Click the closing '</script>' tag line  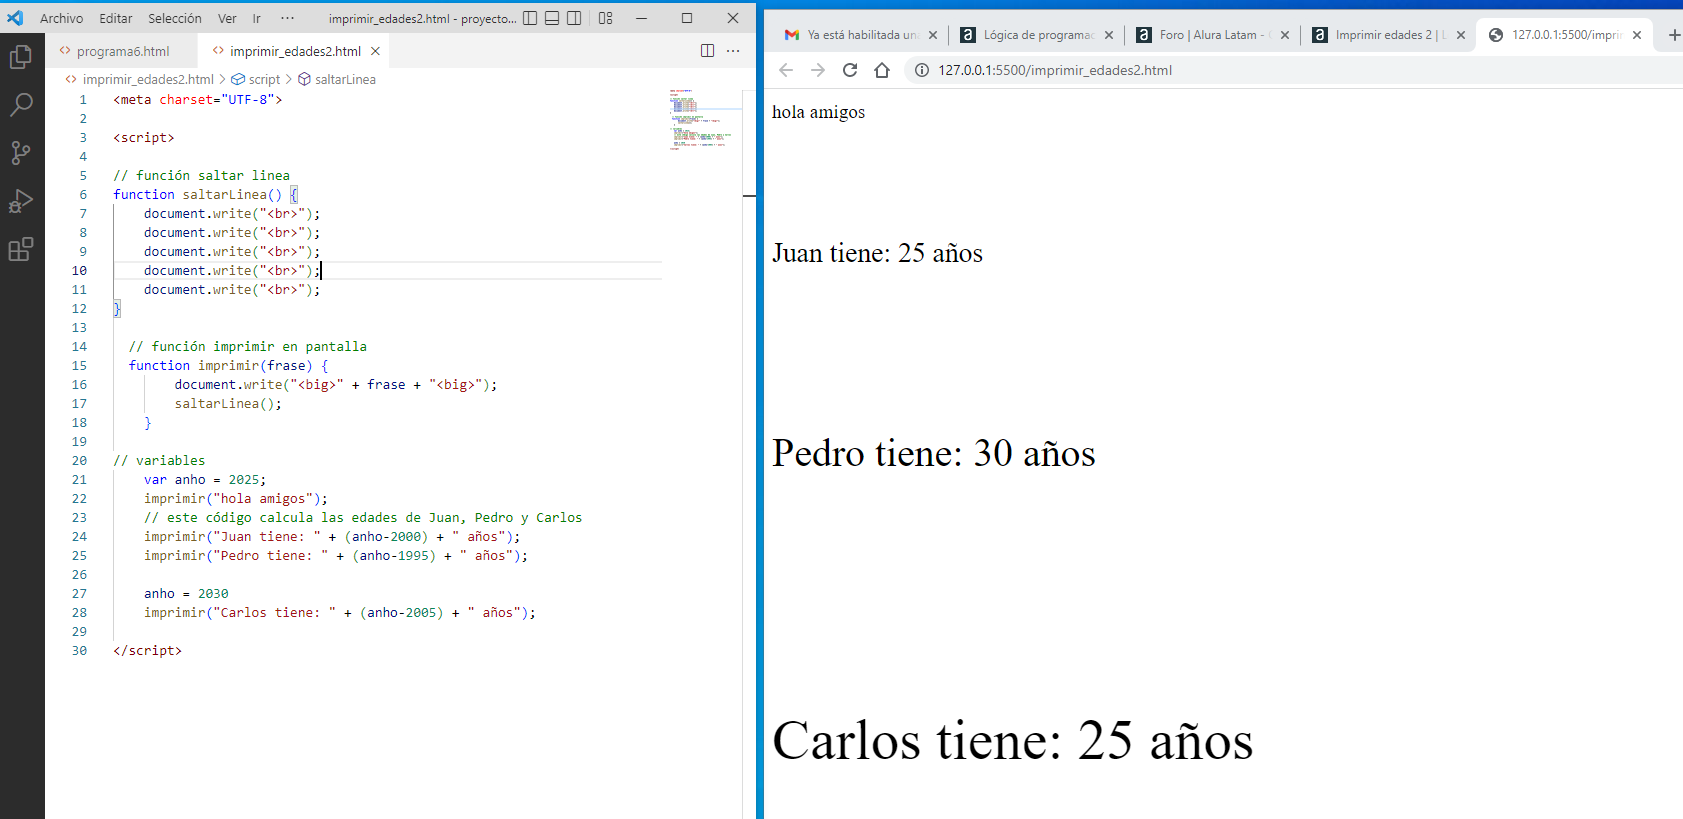(148, 650)
